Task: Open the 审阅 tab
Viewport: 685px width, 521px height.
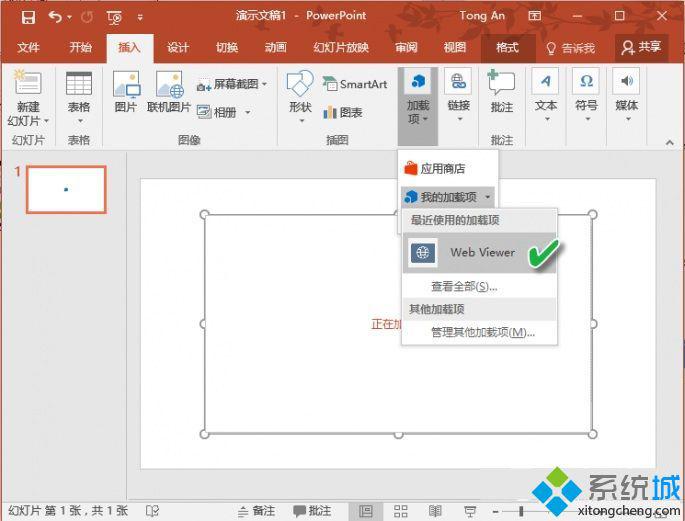Action: click(x=406, y=47)
